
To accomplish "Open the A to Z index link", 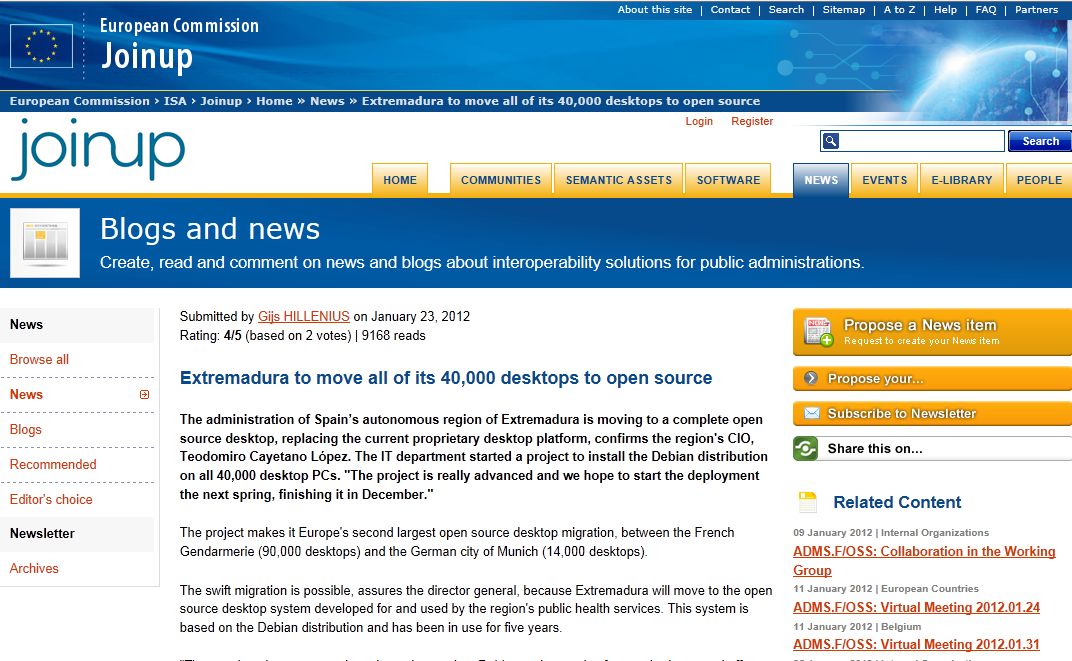I will [899, 10].
